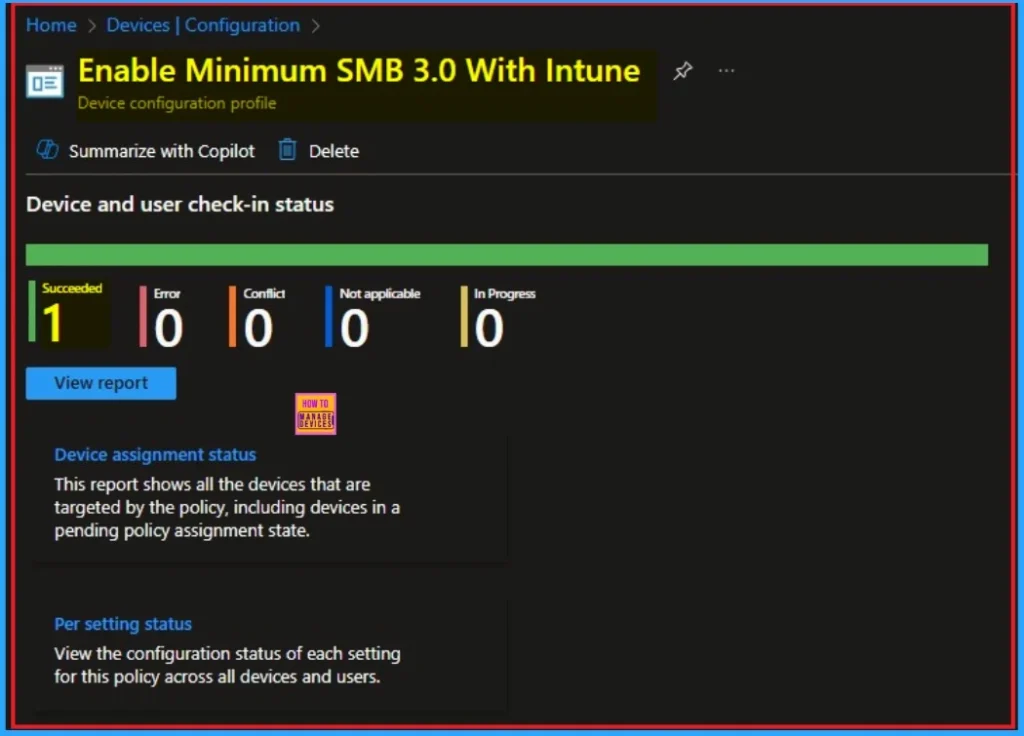Image resolution: width=1024 pixels, height=736 pixels.
Task: Navigate to Devices | Configuration breadcrumb
Action: (203, 25)
